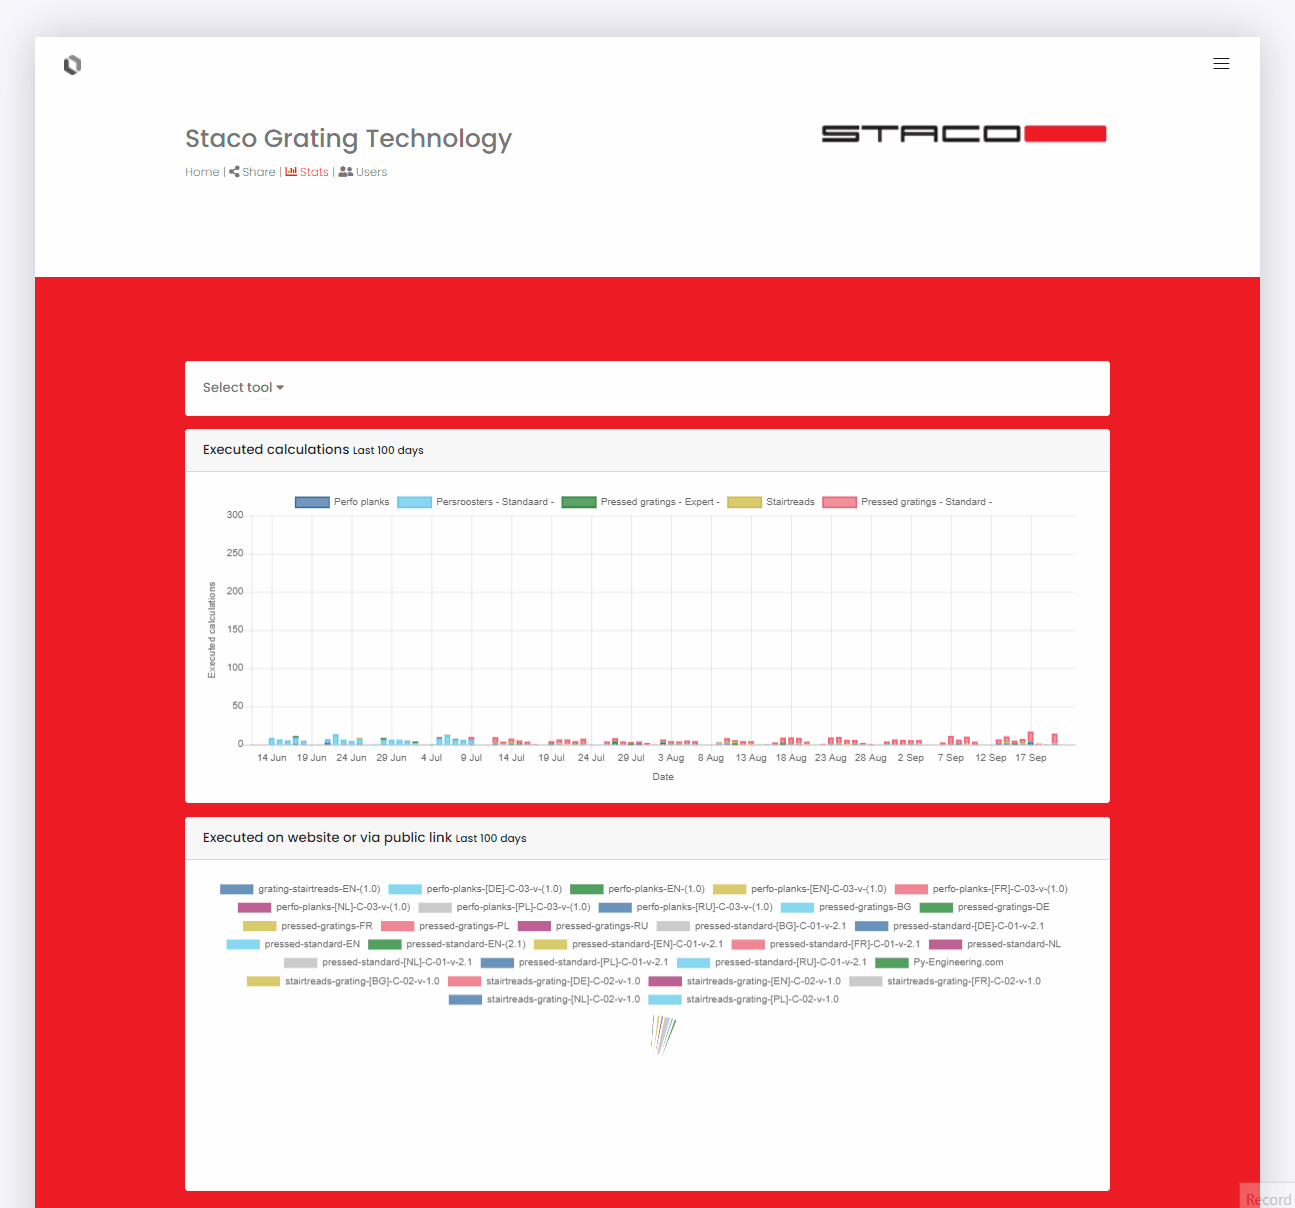
Task: Click the Users people icon
Action: click(345, 172)
